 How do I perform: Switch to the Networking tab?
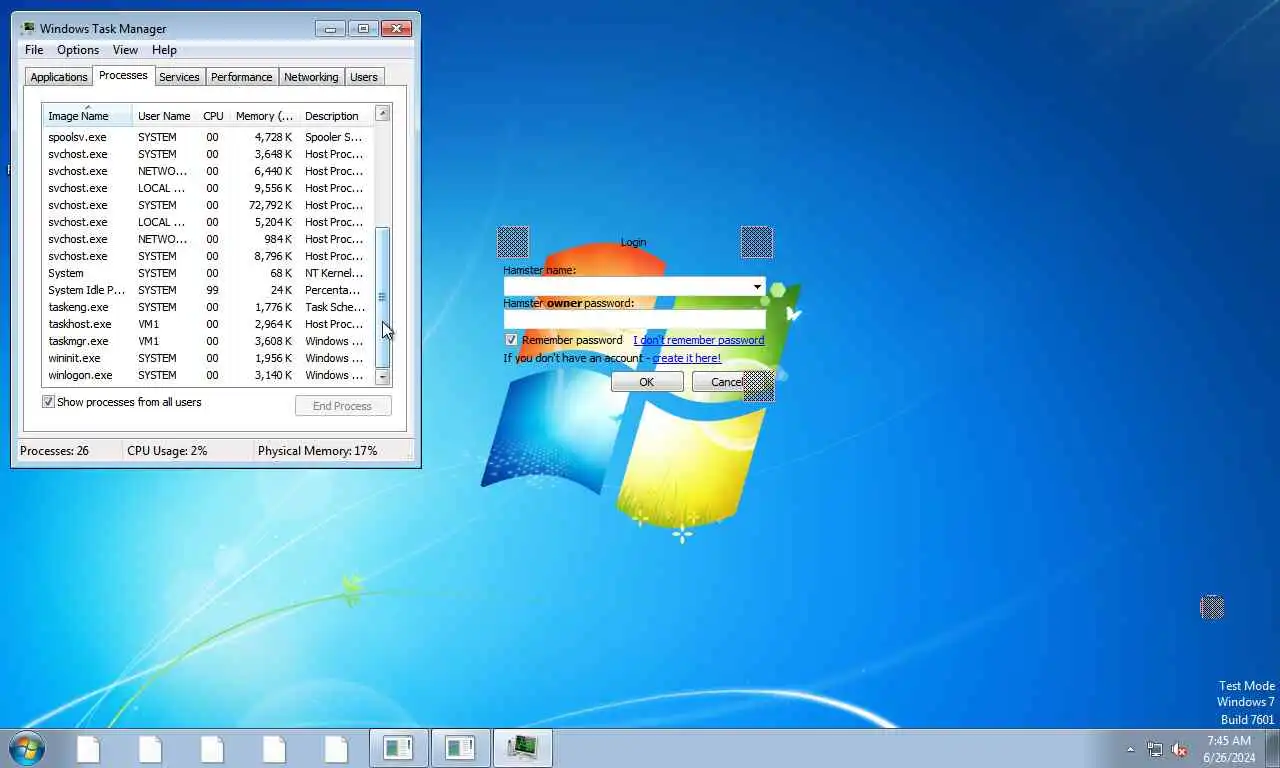tap(311, 77)
